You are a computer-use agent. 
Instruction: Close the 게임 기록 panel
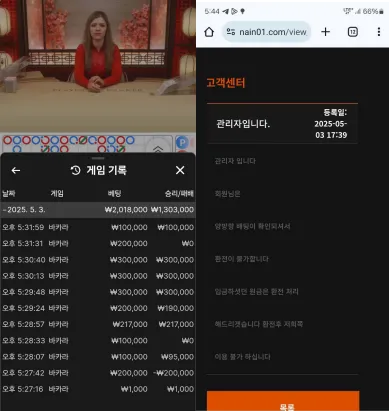(x=180, y=170)
